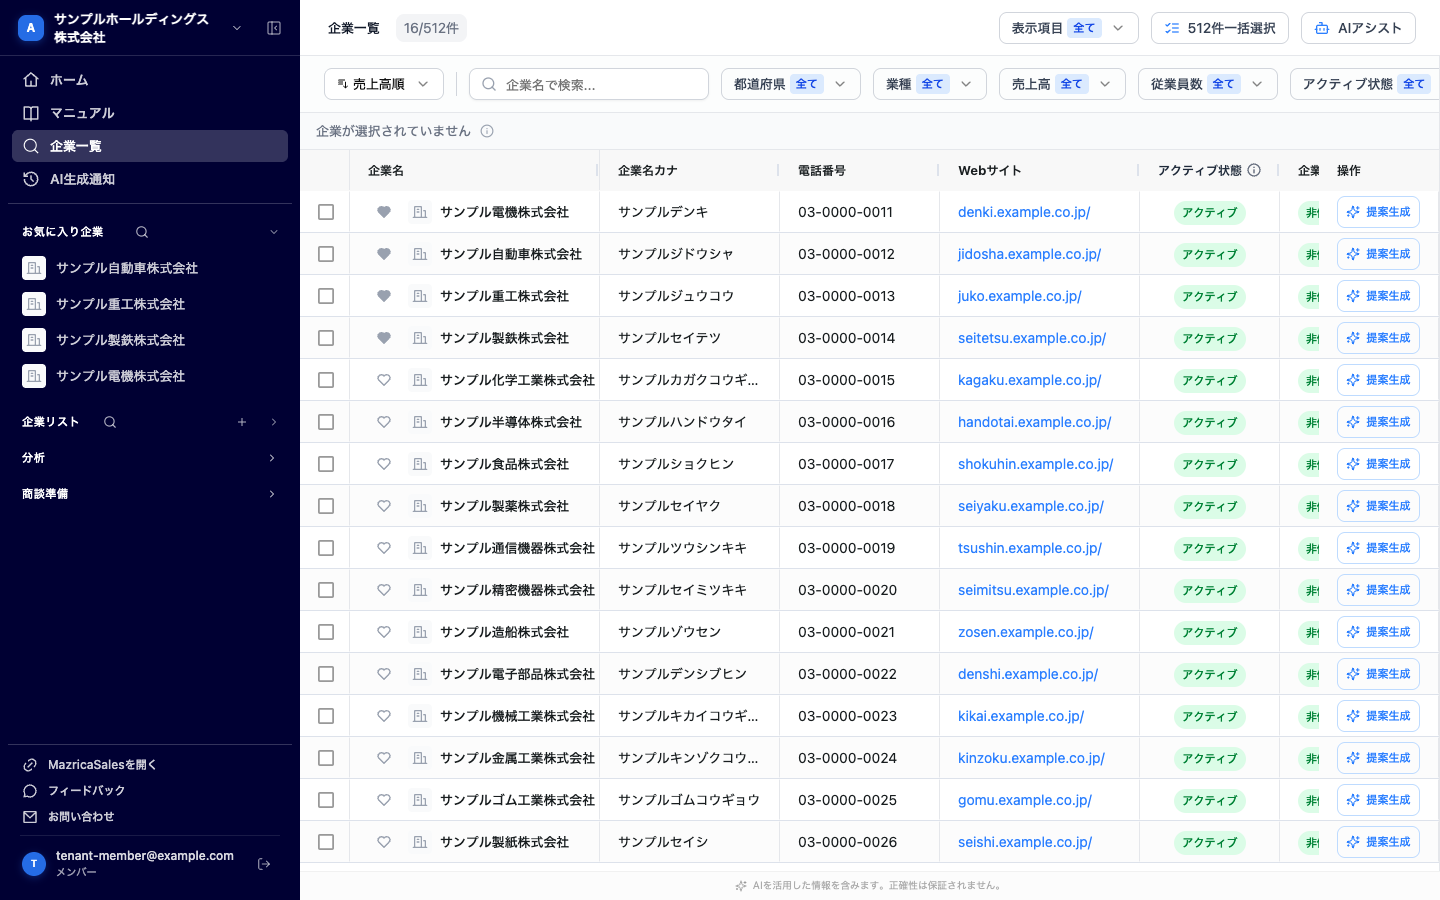Click the info icon beside 企業が選択されていません
The width and height of the screenshot is (1440, 900).
tap(487, 131)
